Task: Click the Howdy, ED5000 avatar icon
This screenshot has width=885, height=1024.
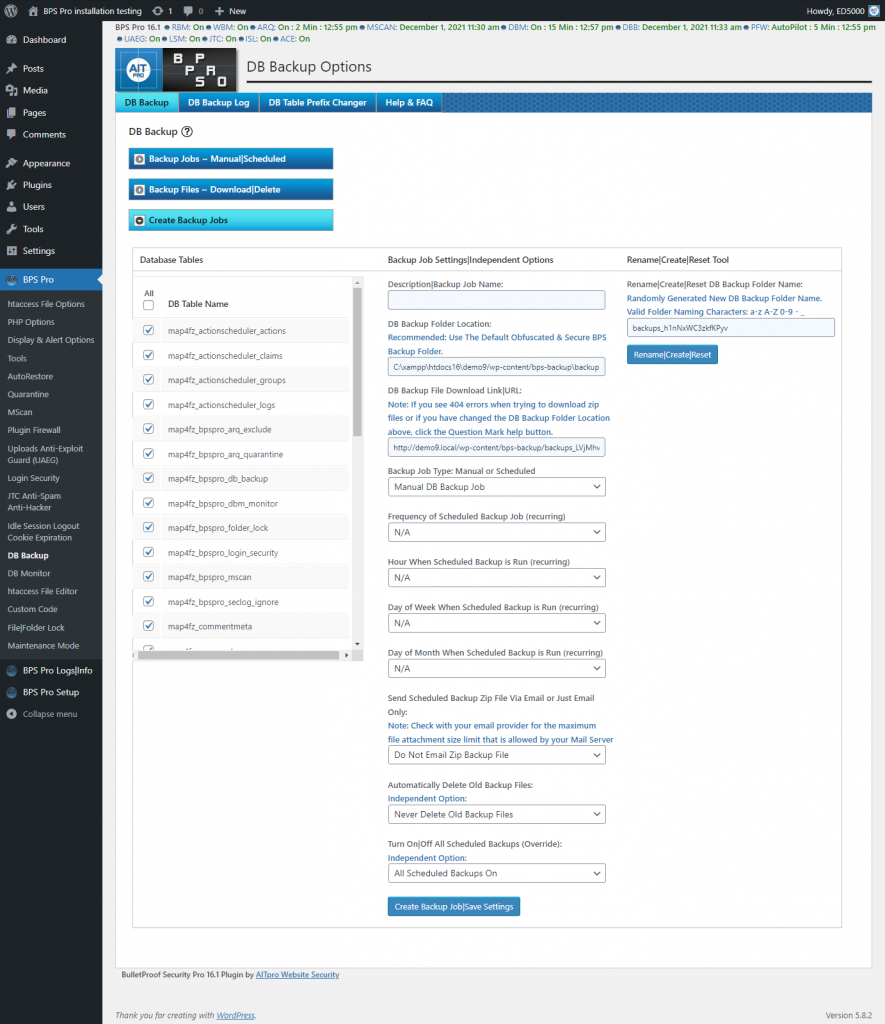Action: coord(872,10)
